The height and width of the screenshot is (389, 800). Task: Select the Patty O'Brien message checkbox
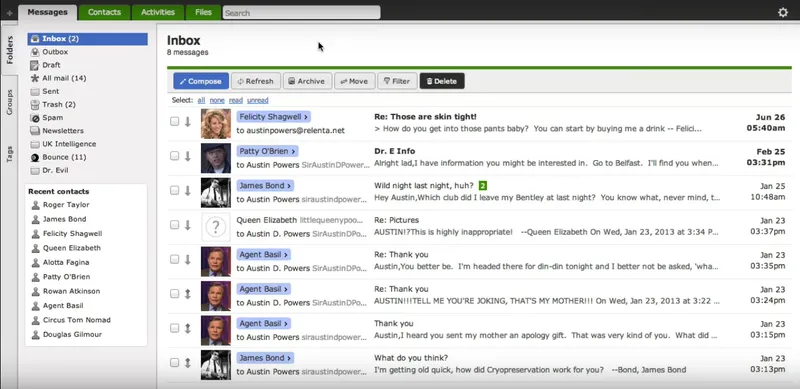pyautogui.click(x=174, y=156)
